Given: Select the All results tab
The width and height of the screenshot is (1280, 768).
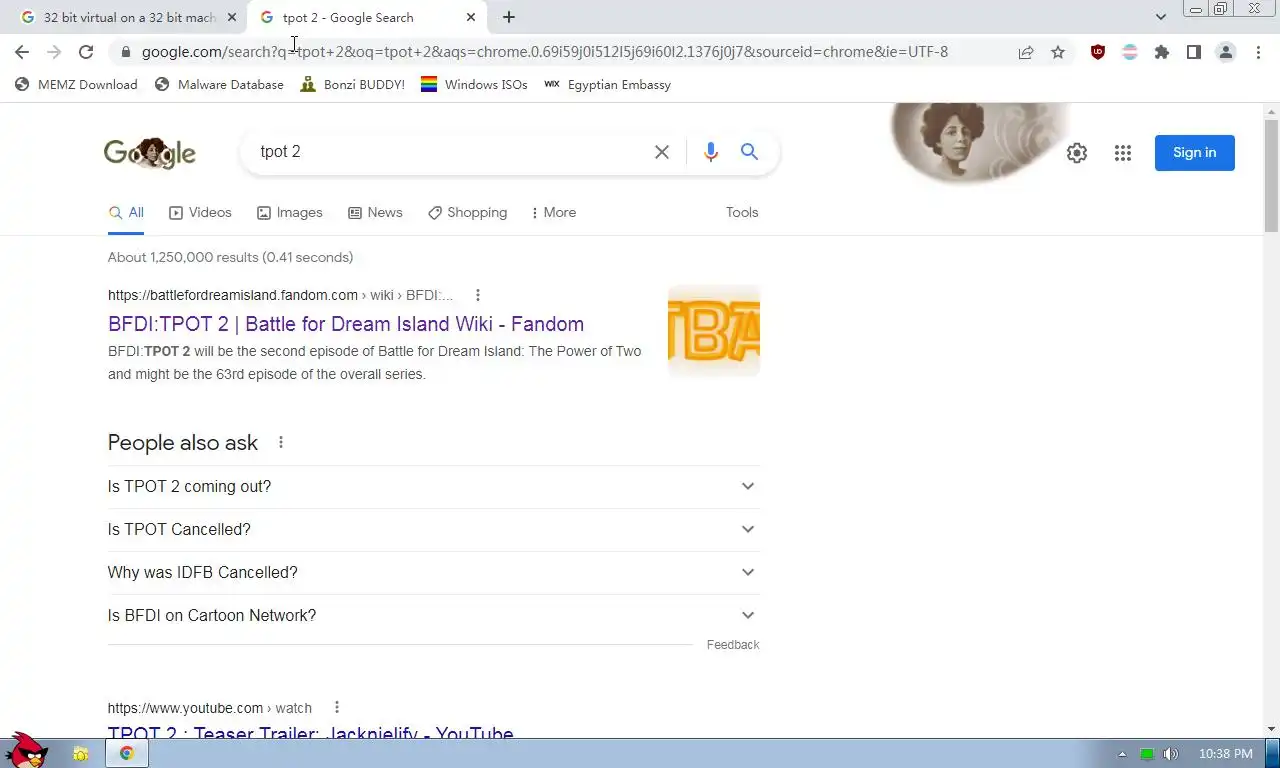Looking at the screenshot, I should tap(126, 212).
